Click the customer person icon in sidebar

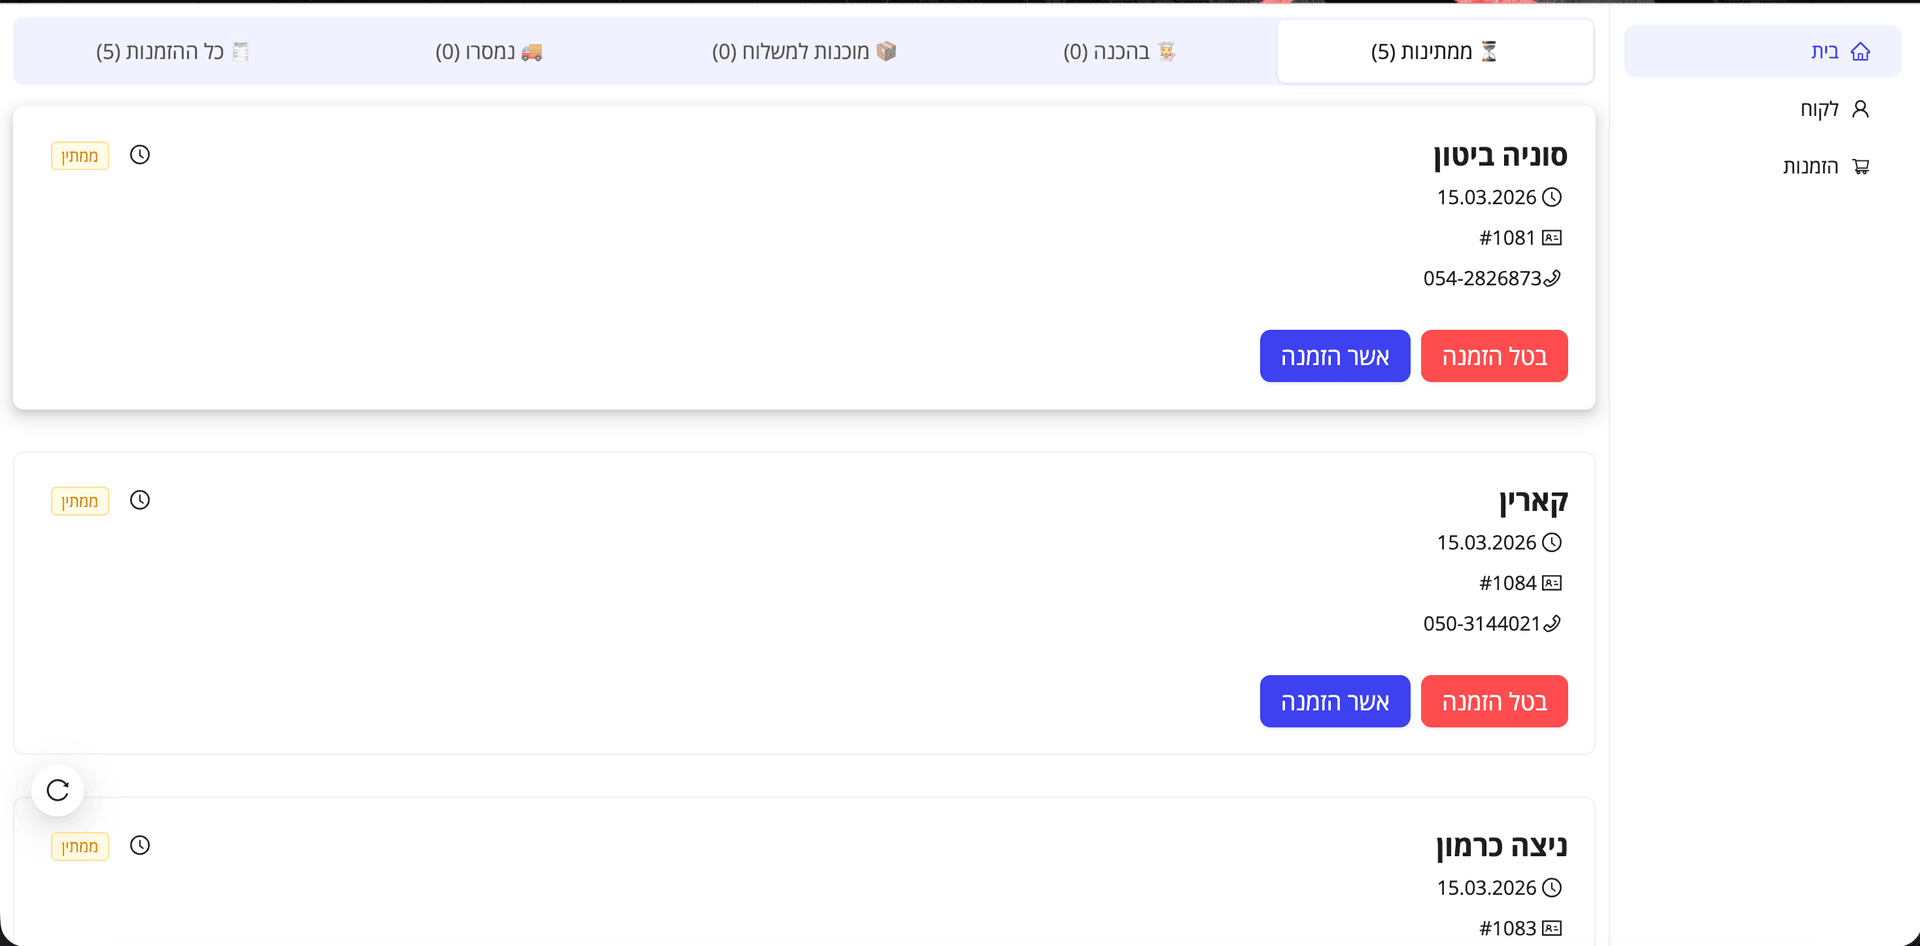tap(1860, 109)
